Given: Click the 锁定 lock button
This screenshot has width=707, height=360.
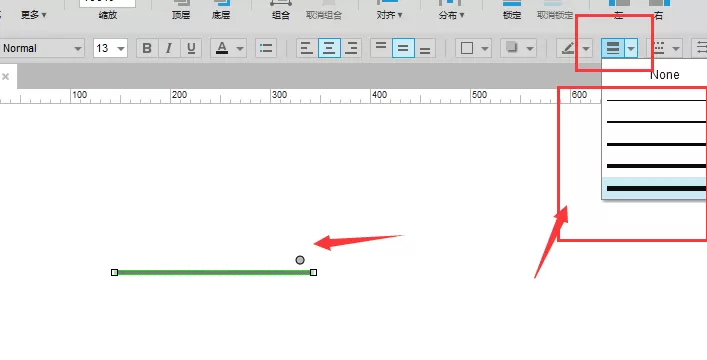Looking at the screenshot, I should point(512,10).
